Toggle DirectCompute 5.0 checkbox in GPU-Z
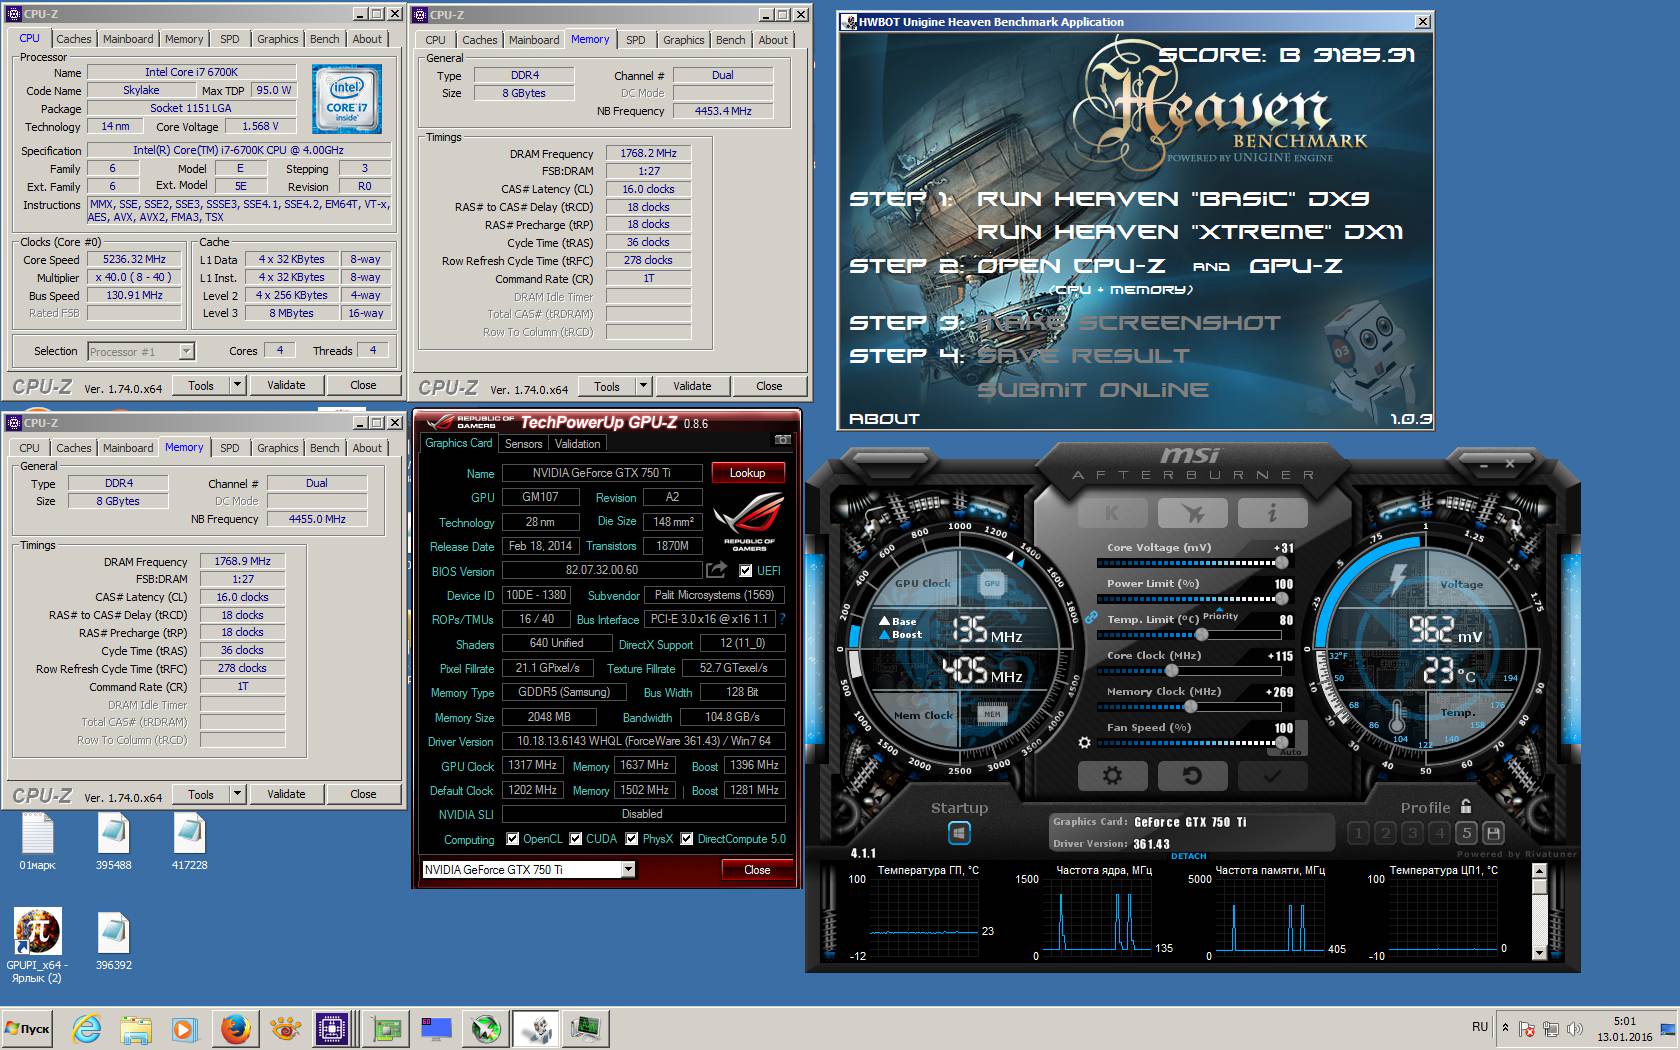Viewport: 1680px width, 1050px height. pyautogui.click(x=687, y=839)
